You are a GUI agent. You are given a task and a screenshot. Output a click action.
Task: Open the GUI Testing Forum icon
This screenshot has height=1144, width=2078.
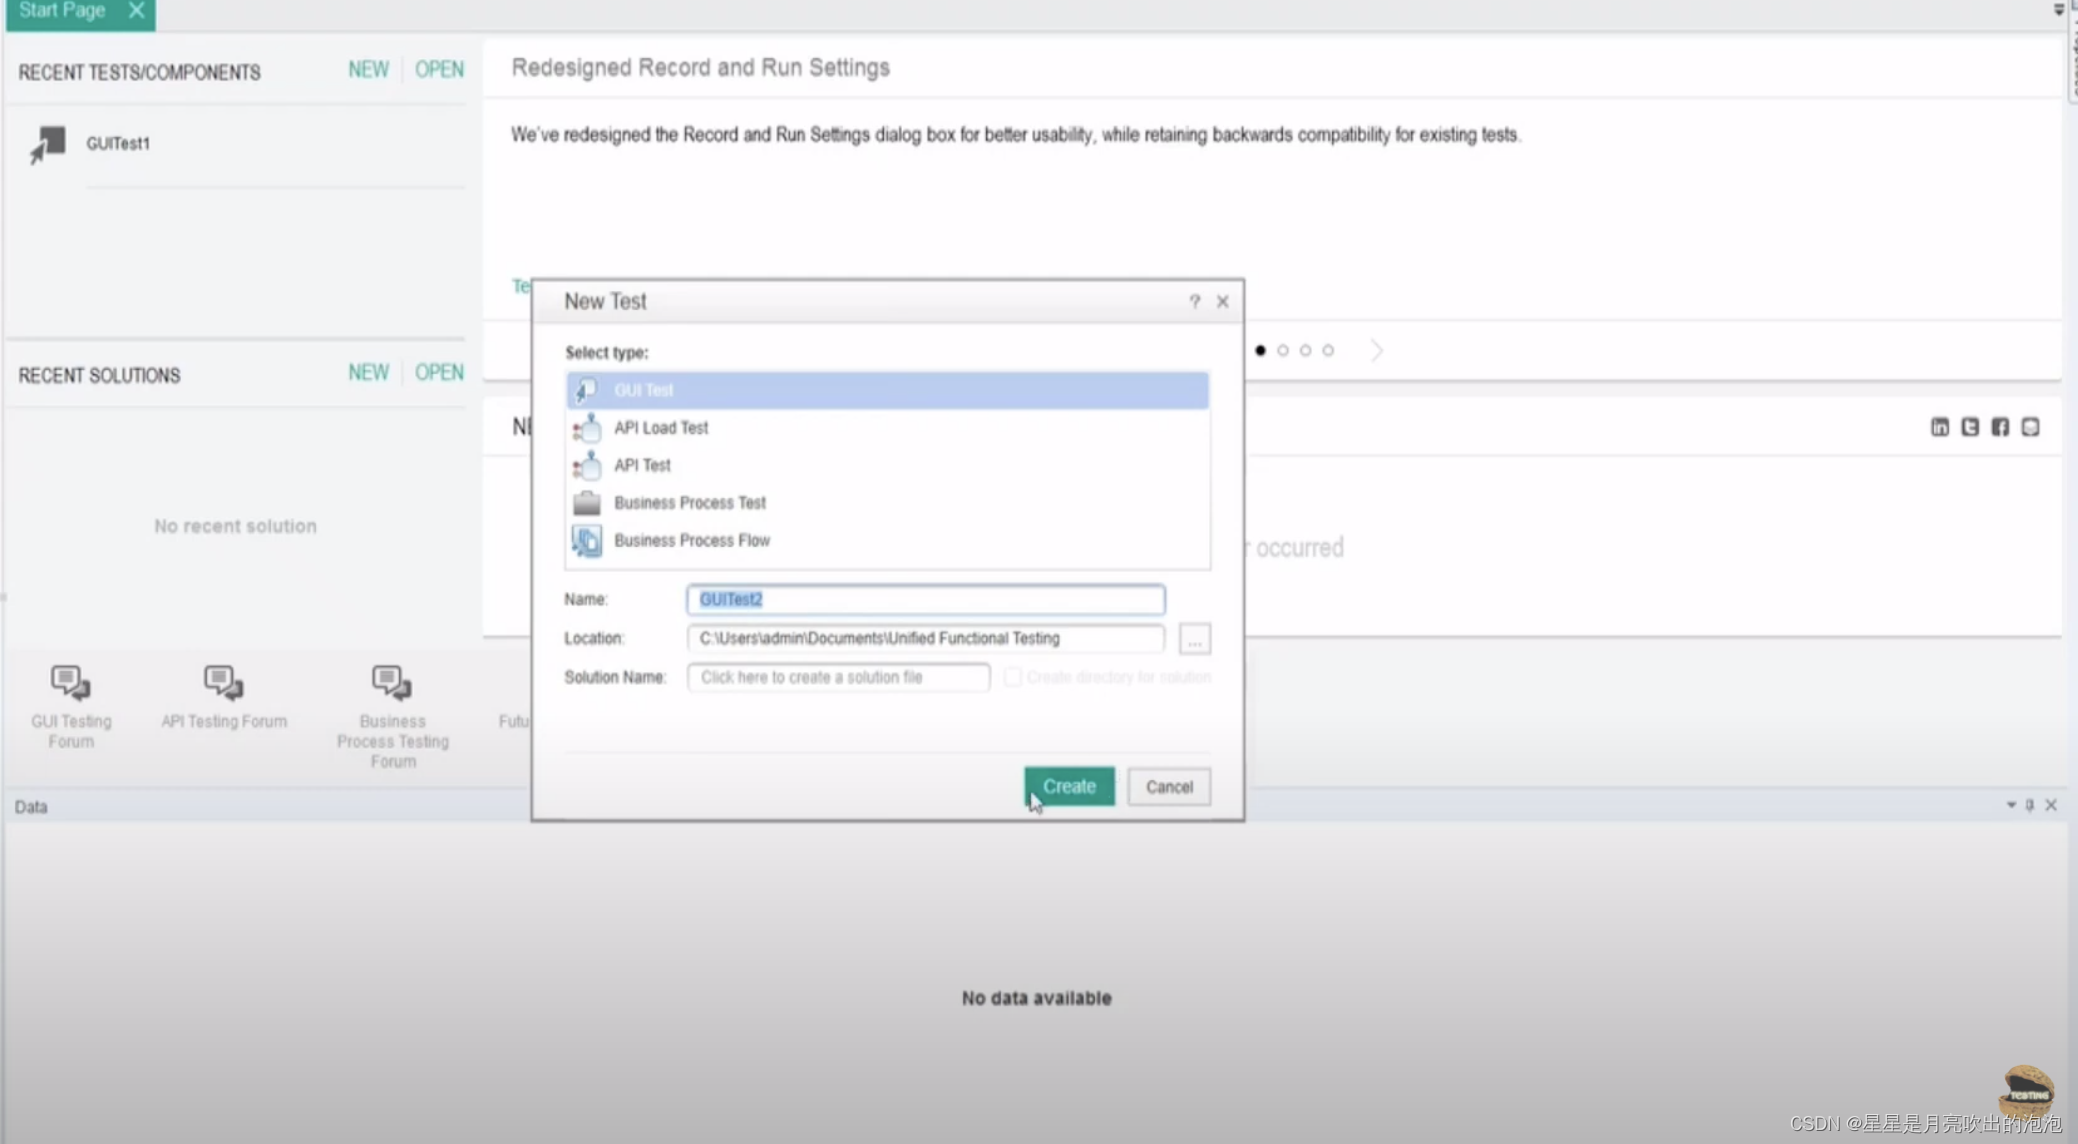71,684
